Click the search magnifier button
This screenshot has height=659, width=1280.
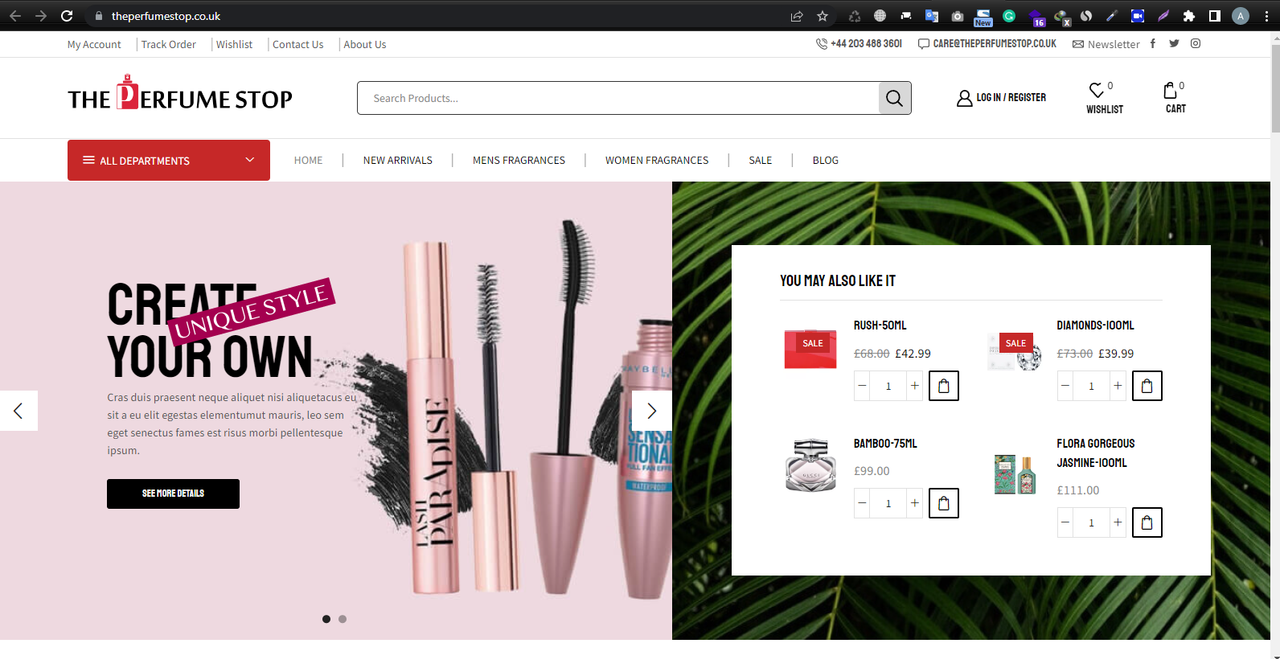click(895, 98)
